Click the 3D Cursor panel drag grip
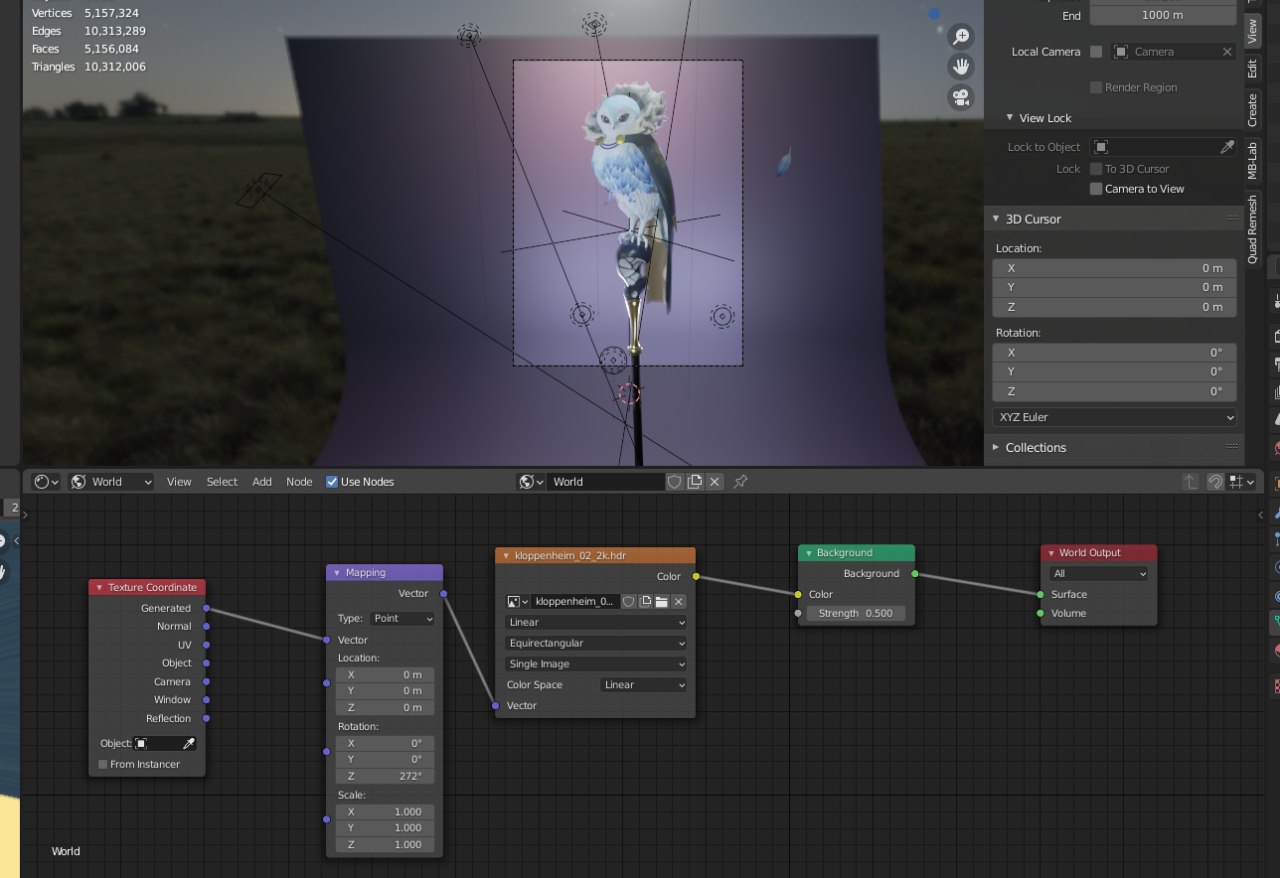The height and width of the screenshot is (878, 1280). tap(1232, 219)
